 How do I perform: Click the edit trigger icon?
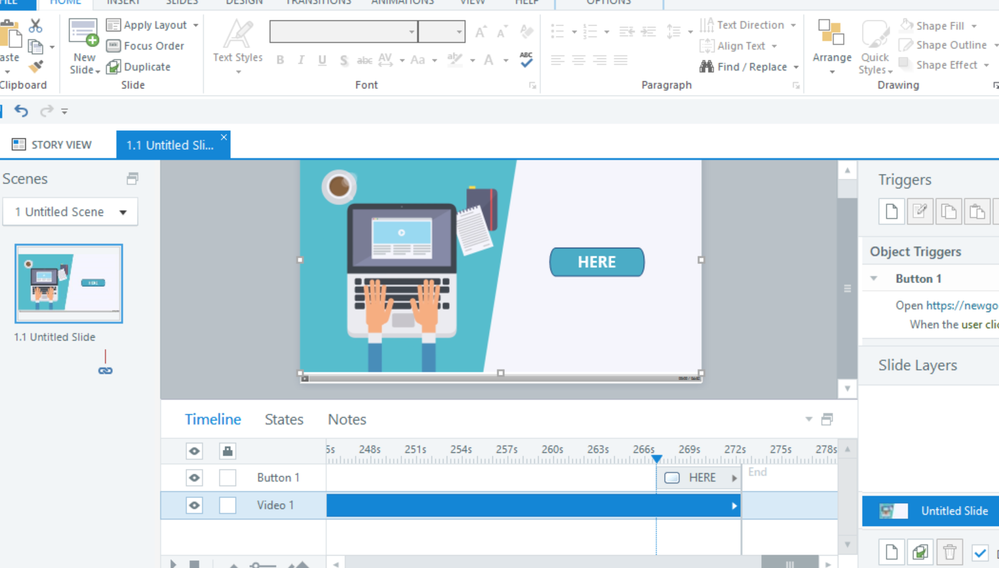coord(920,211)
